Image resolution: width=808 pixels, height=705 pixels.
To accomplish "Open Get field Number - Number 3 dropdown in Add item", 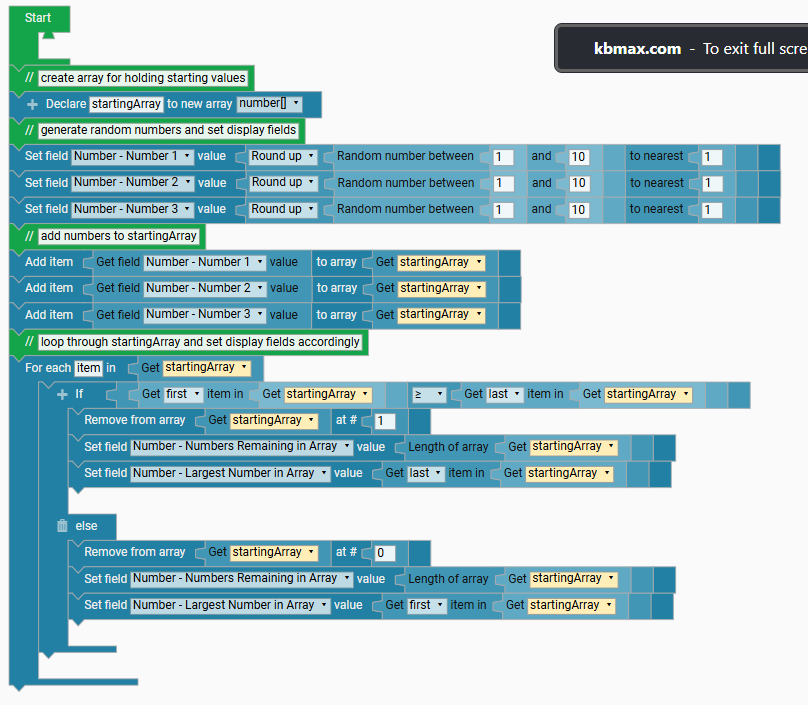I will [x=205, y=314].
